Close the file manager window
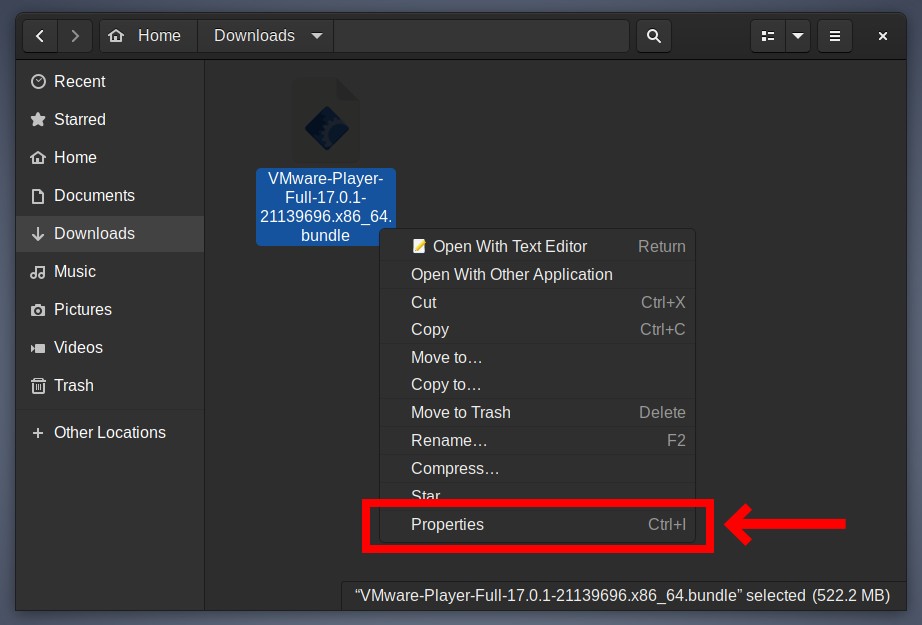 coord(883,36)
